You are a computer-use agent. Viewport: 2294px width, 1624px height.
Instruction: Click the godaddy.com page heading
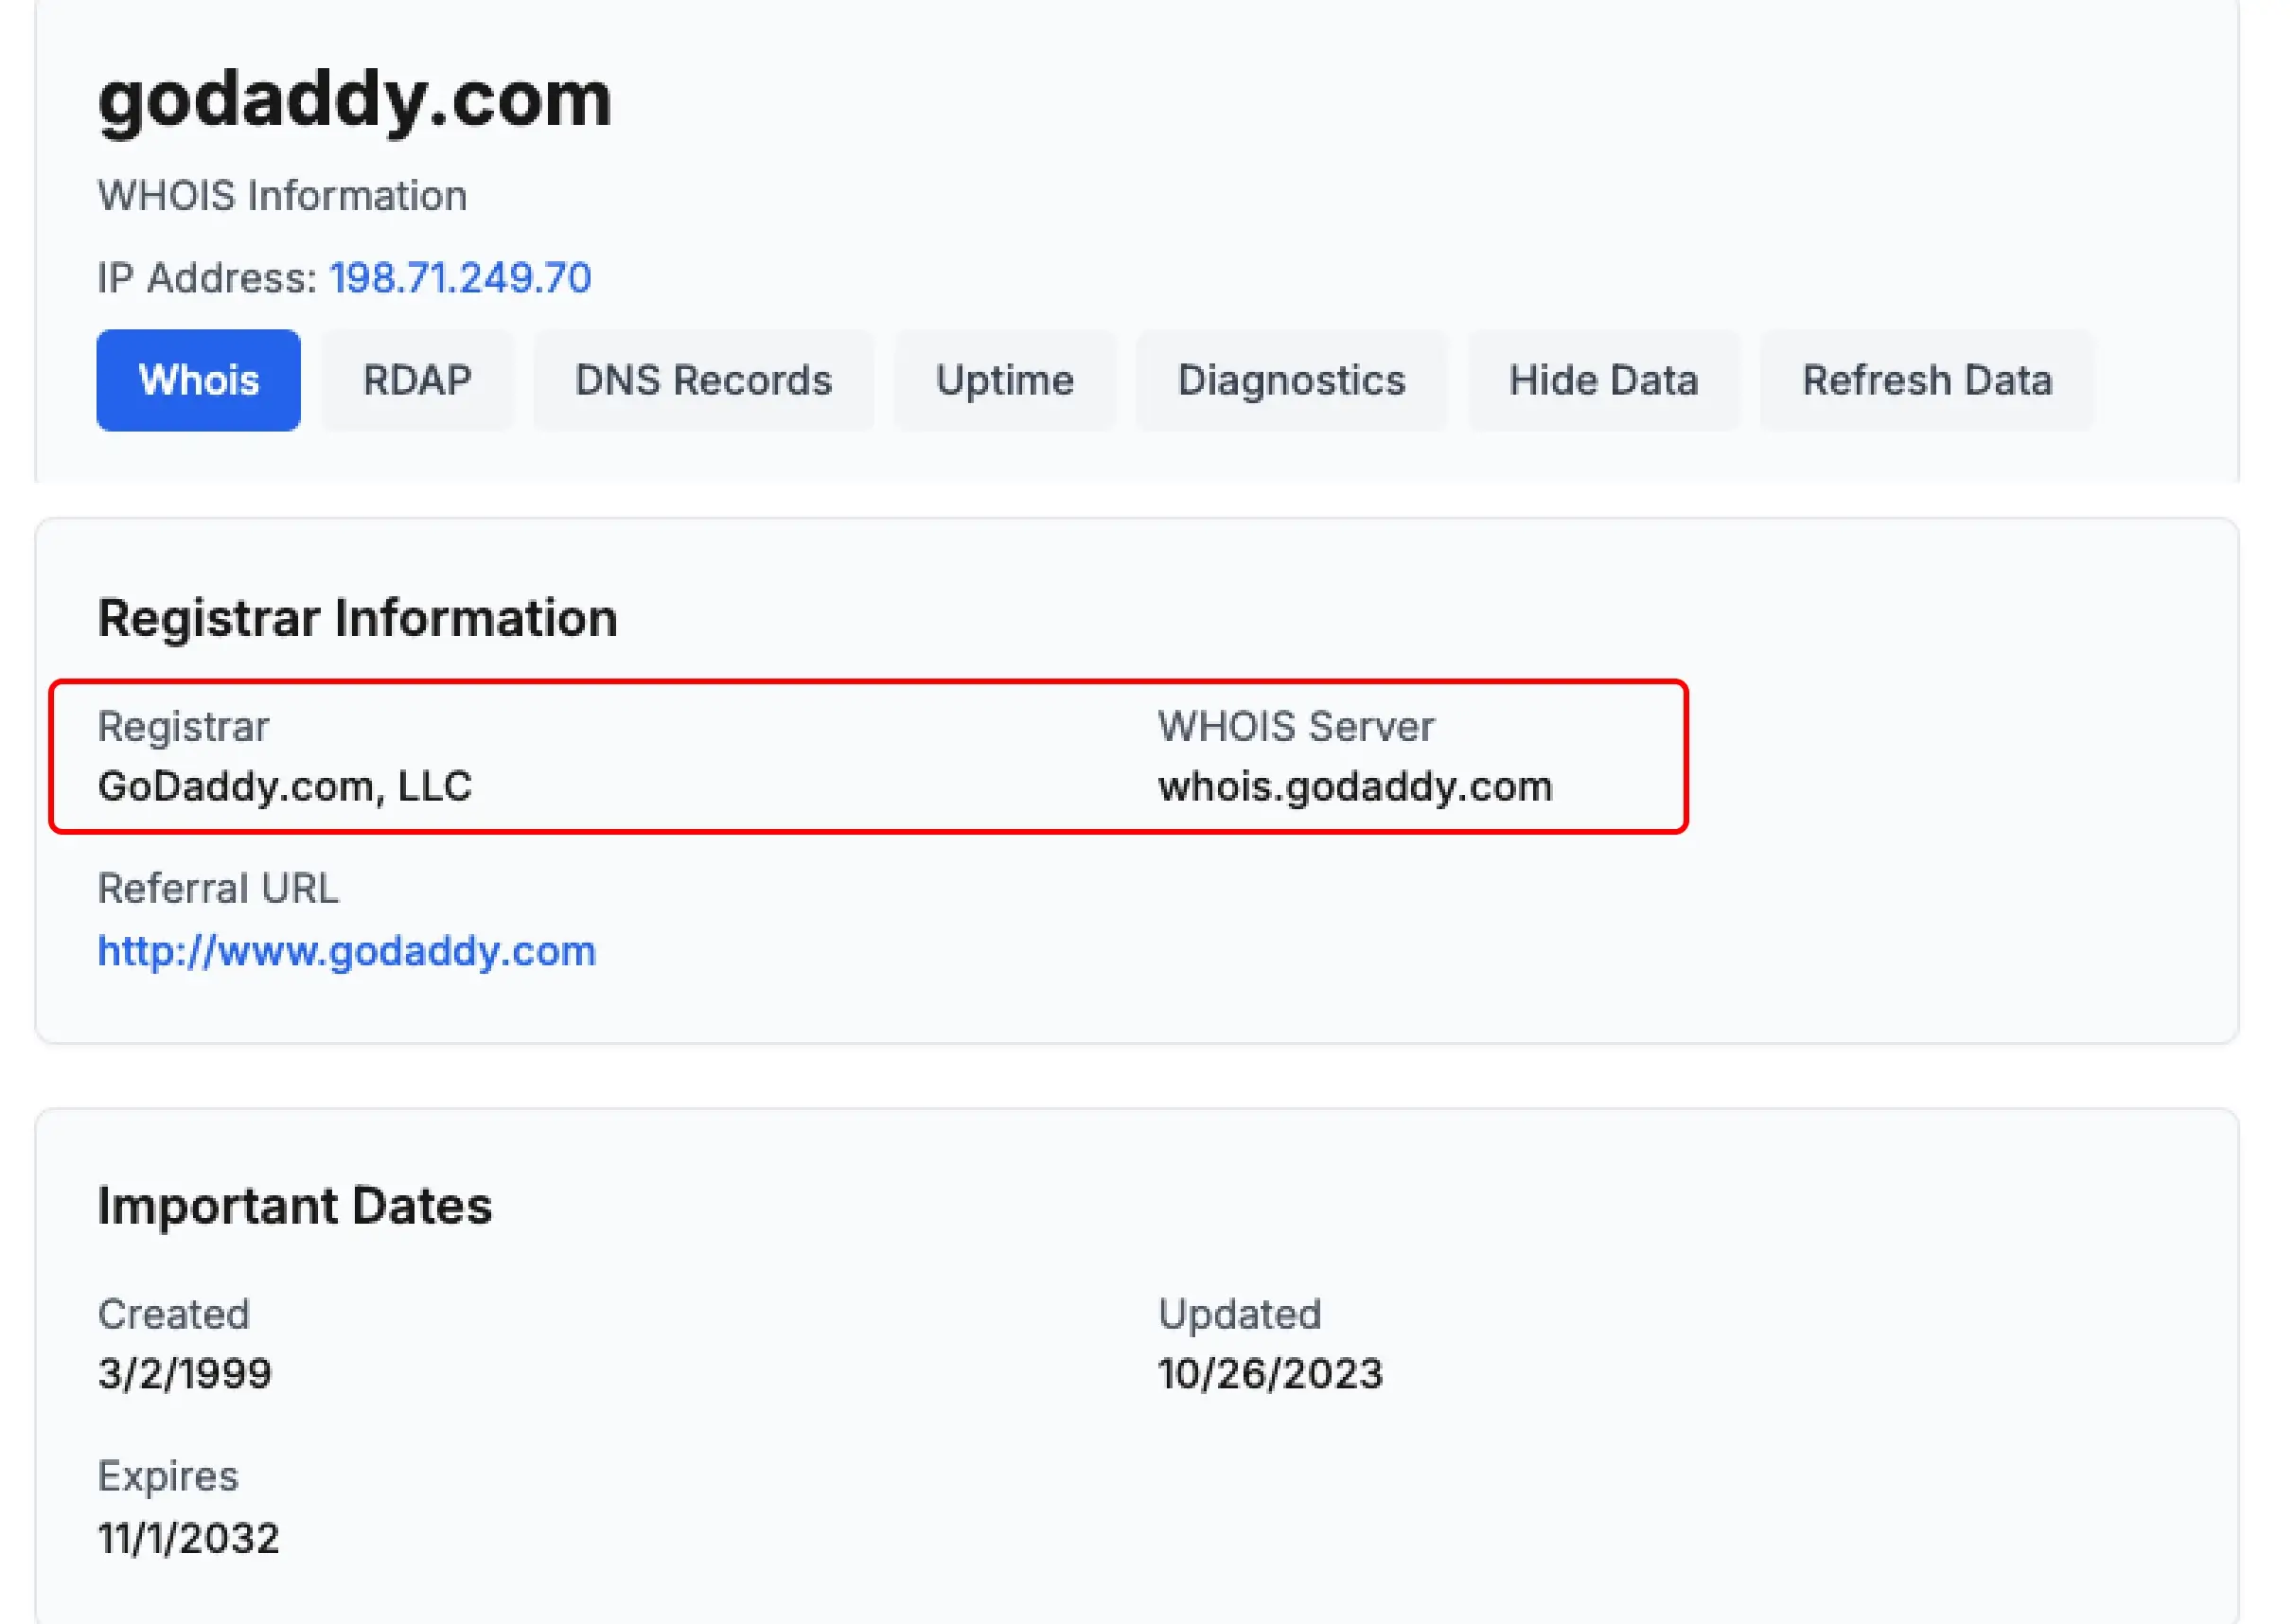click(354, 99)
